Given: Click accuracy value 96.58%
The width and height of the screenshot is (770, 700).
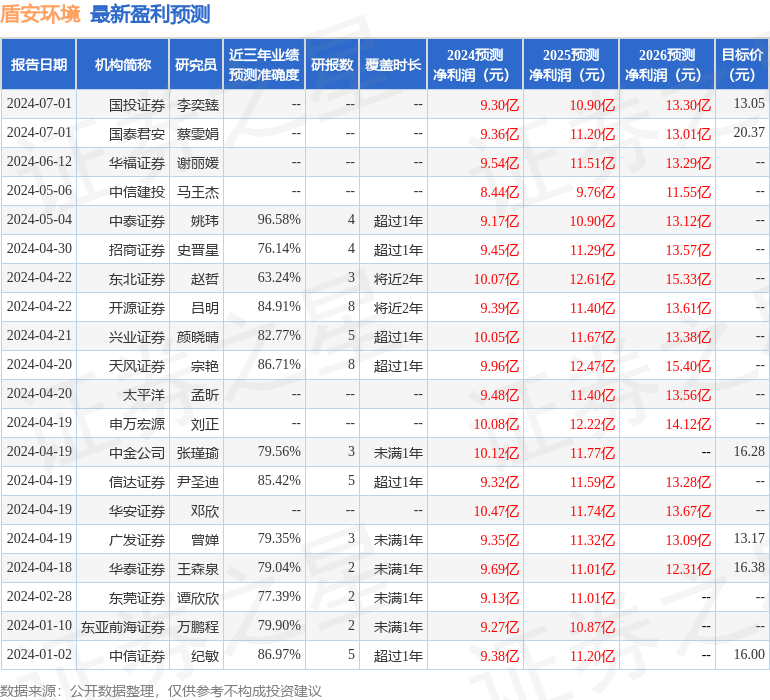Looking at the screenshot, I should click(279, 220).
